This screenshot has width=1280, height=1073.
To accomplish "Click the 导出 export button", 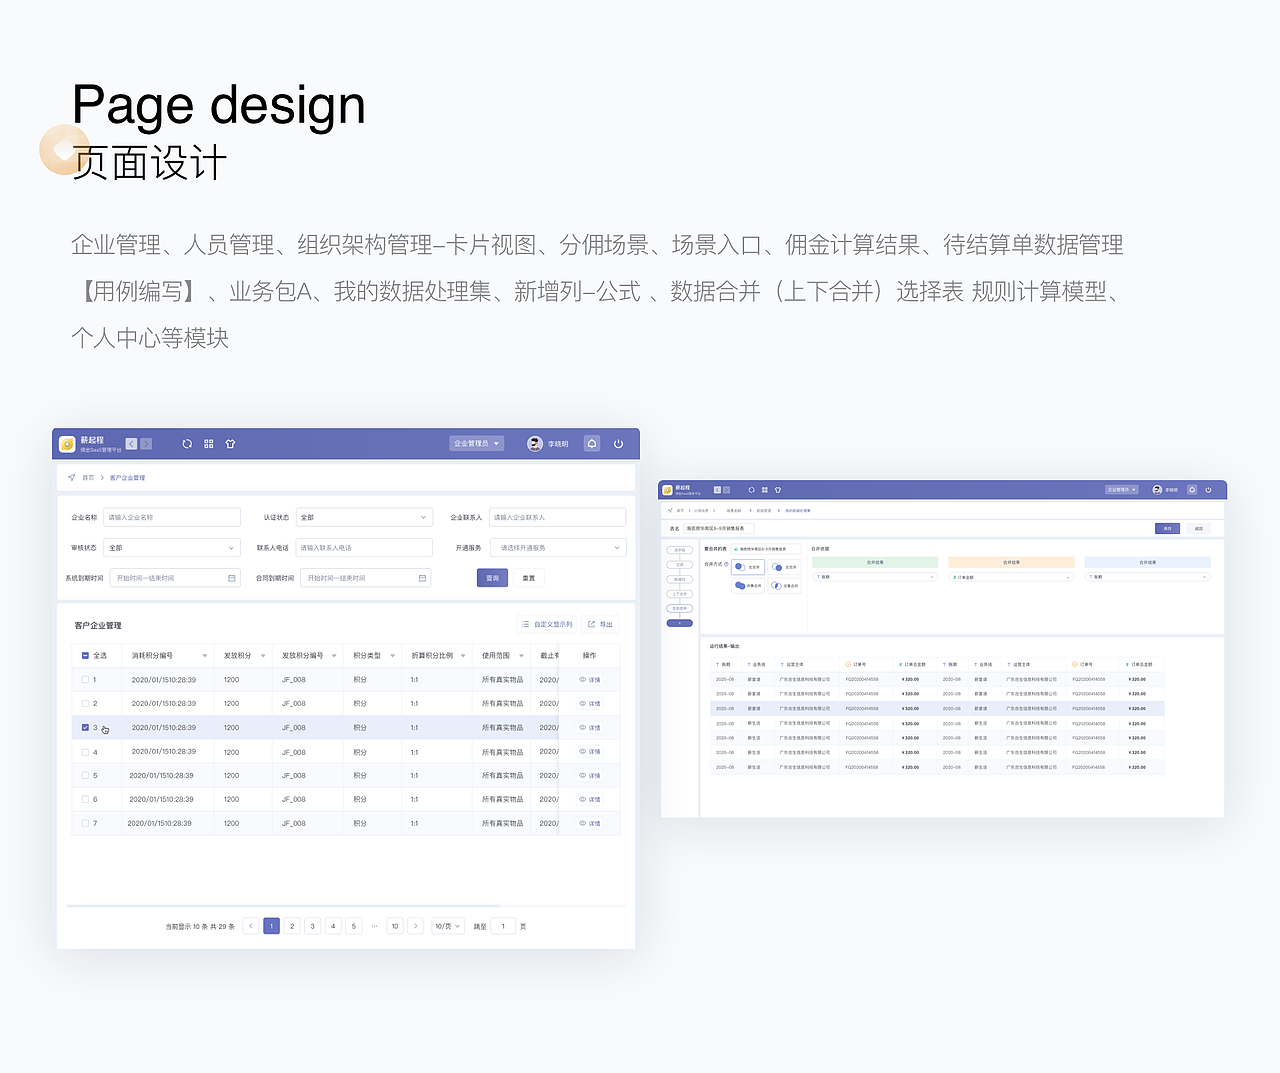I will [600, 624].
